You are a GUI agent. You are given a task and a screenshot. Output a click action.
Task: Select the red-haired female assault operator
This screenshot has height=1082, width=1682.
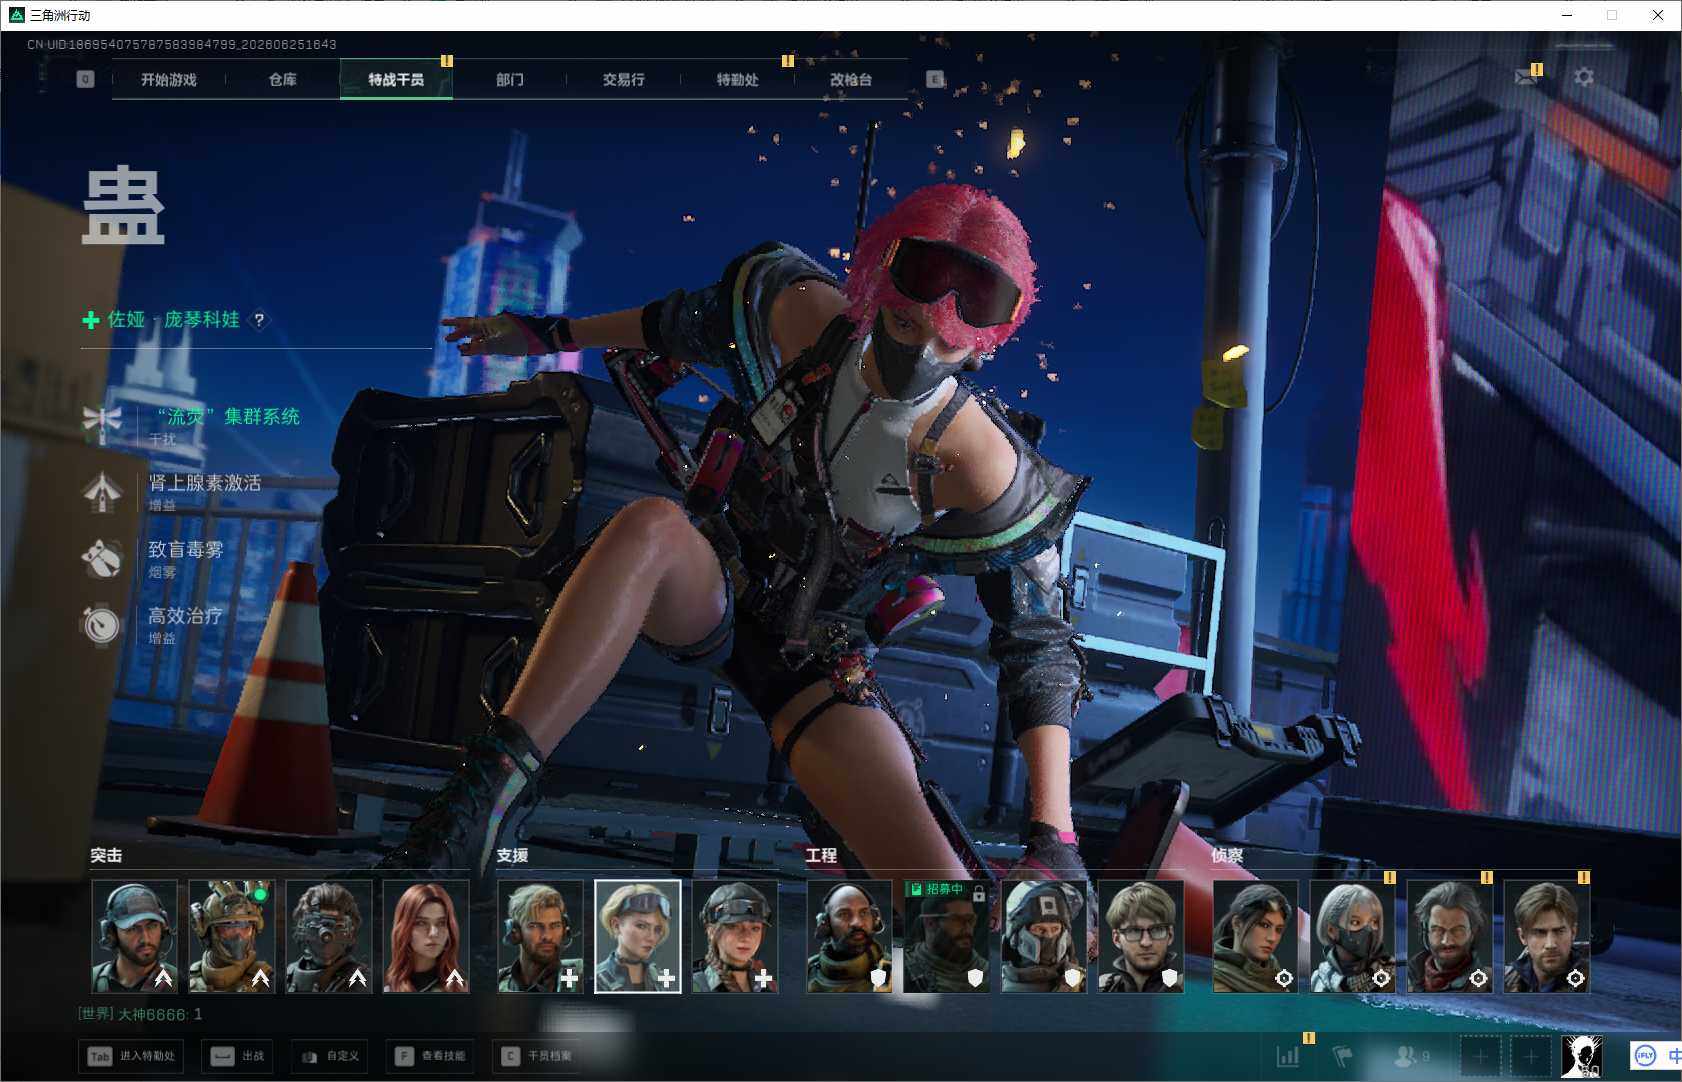click(425, 937)
